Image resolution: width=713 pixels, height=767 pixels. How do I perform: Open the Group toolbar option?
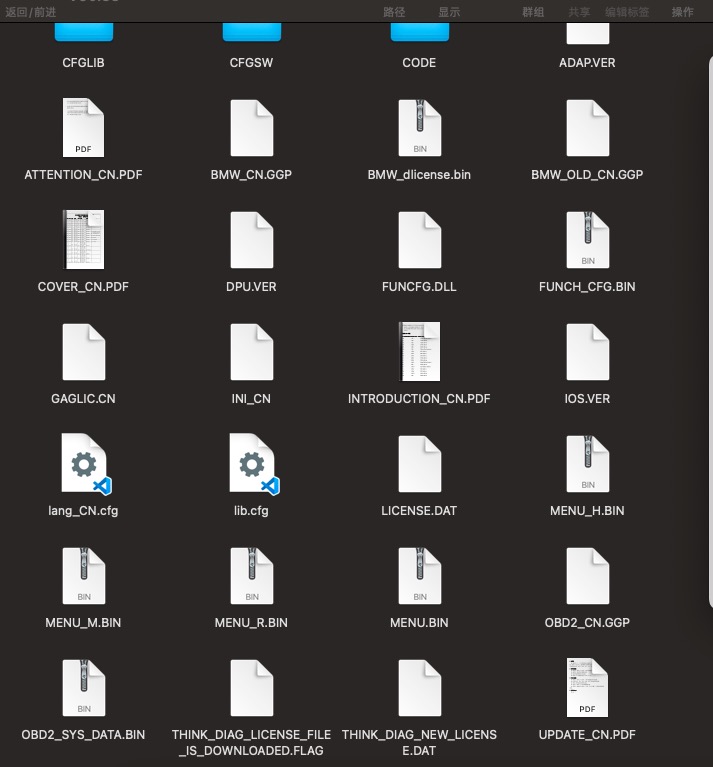(533, 12)
